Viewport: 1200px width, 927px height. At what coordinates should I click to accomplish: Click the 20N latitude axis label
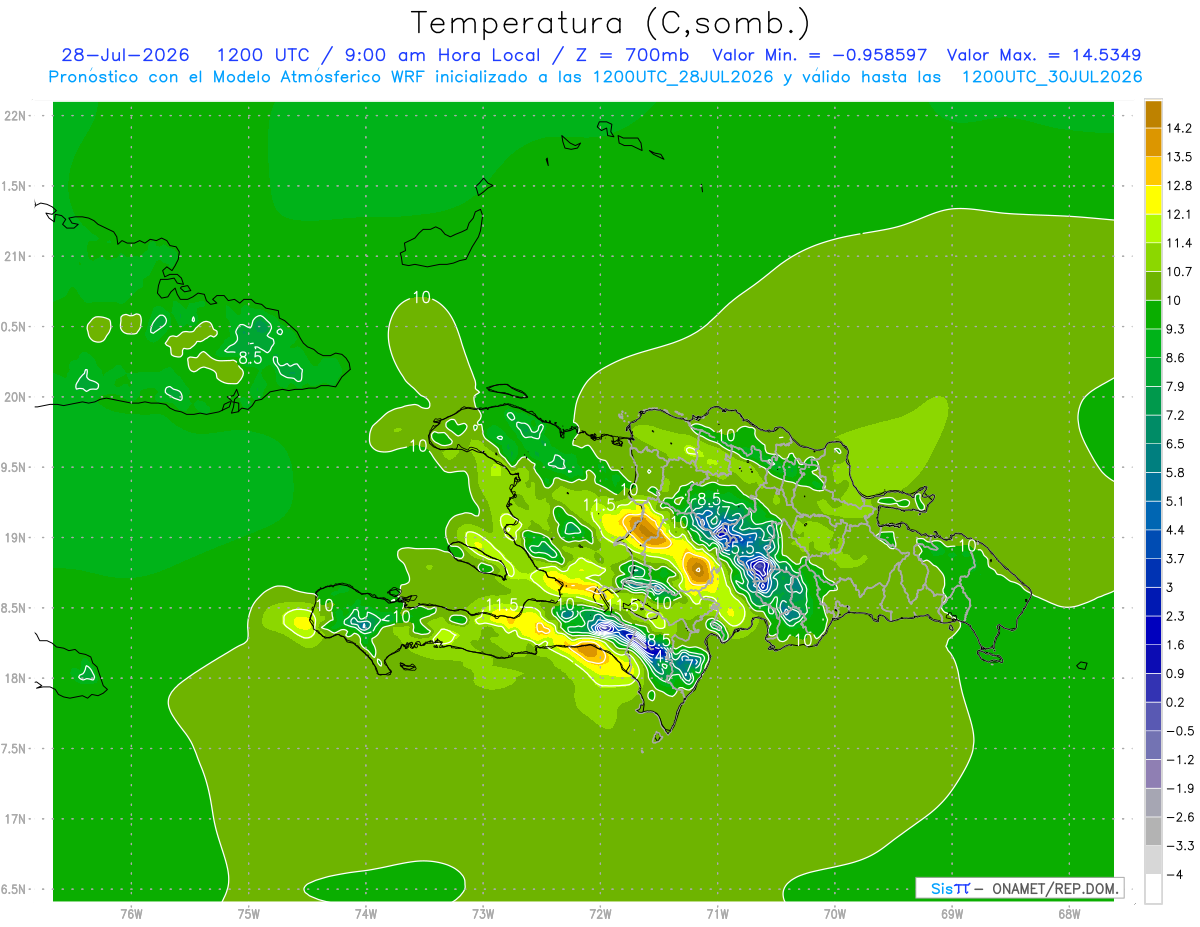click(x=15, y=397)
